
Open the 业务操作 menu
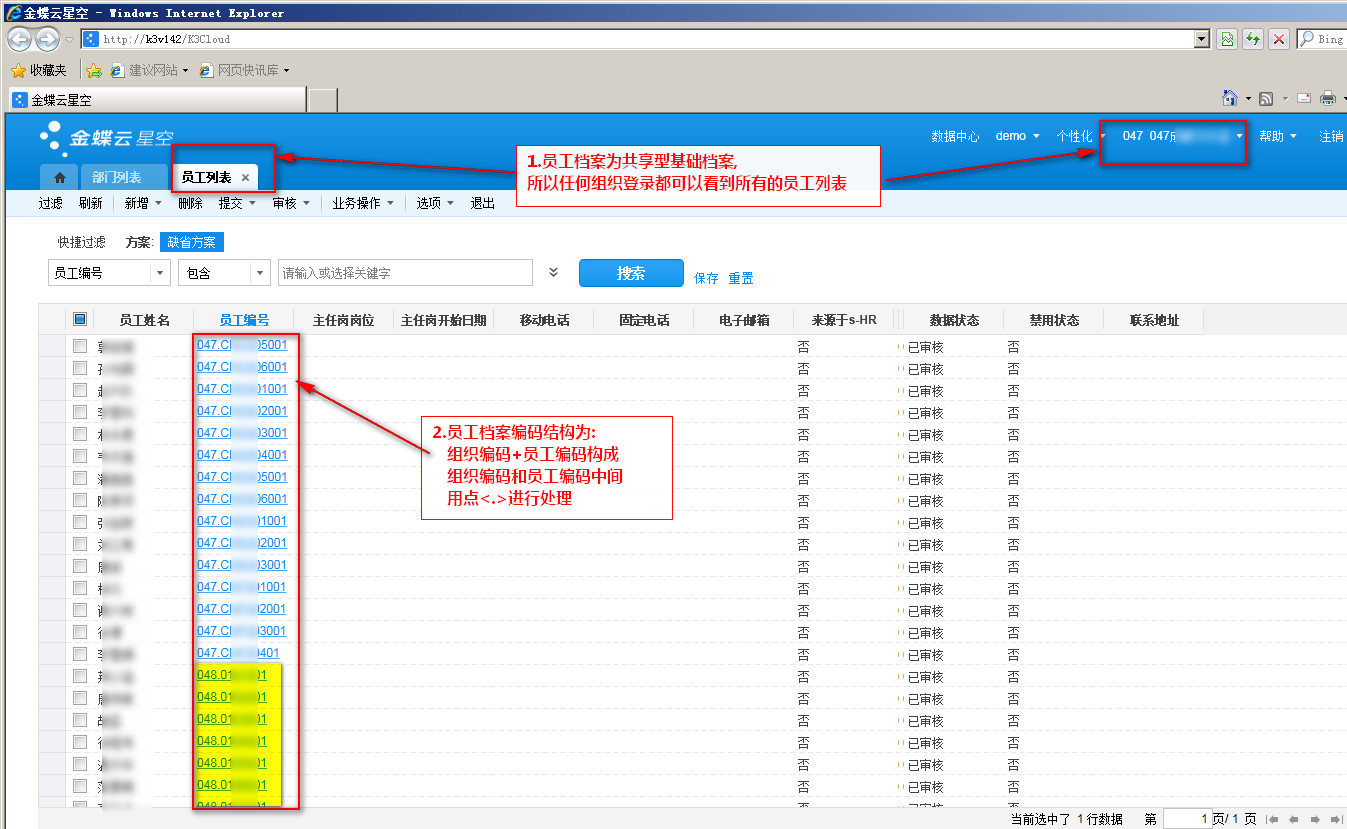(x=362, y=203)
